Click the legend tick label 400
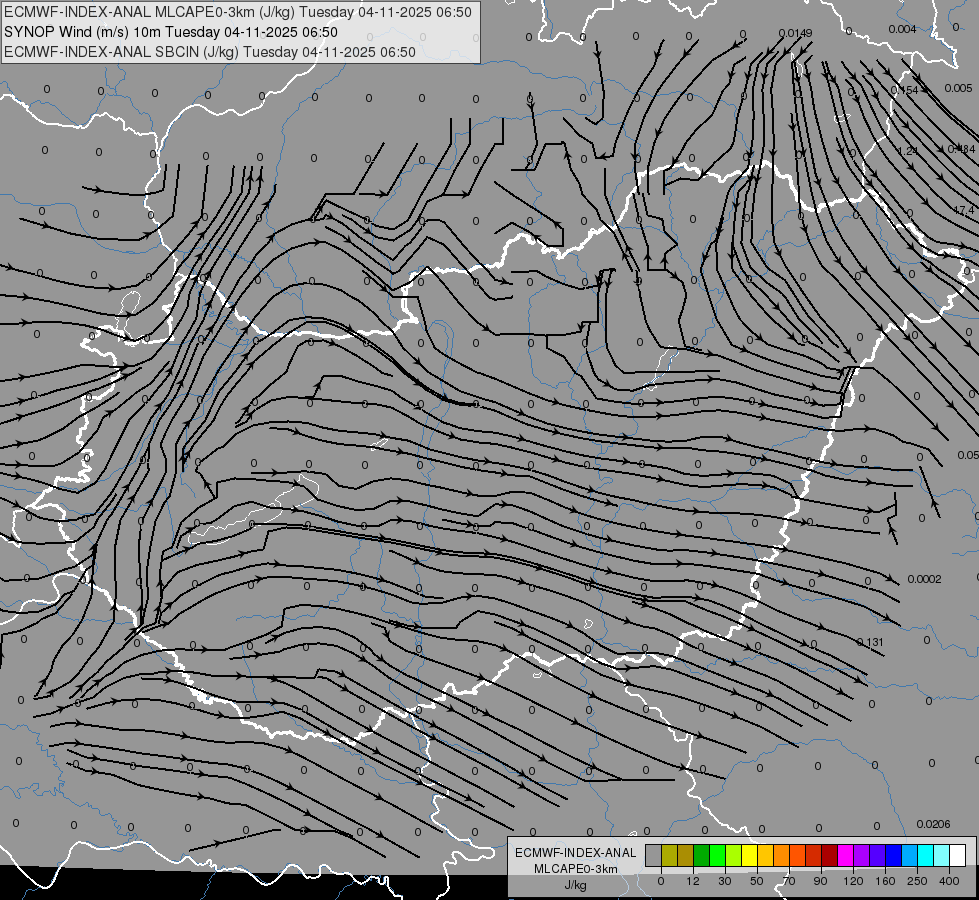This screenshot has width=979, height=900. pyautogui.click(x=949, y=881)
